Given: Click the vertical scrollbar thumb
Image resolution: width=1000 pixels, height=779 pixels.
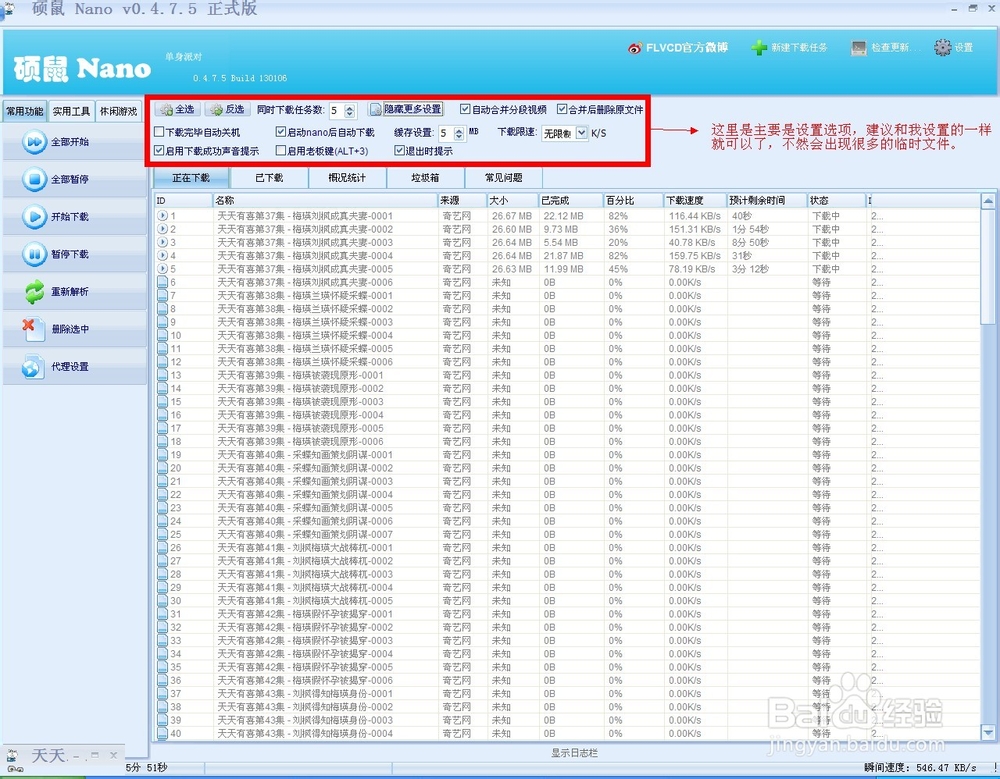Looking at the screenshot, I should click(x=988, y=268).
